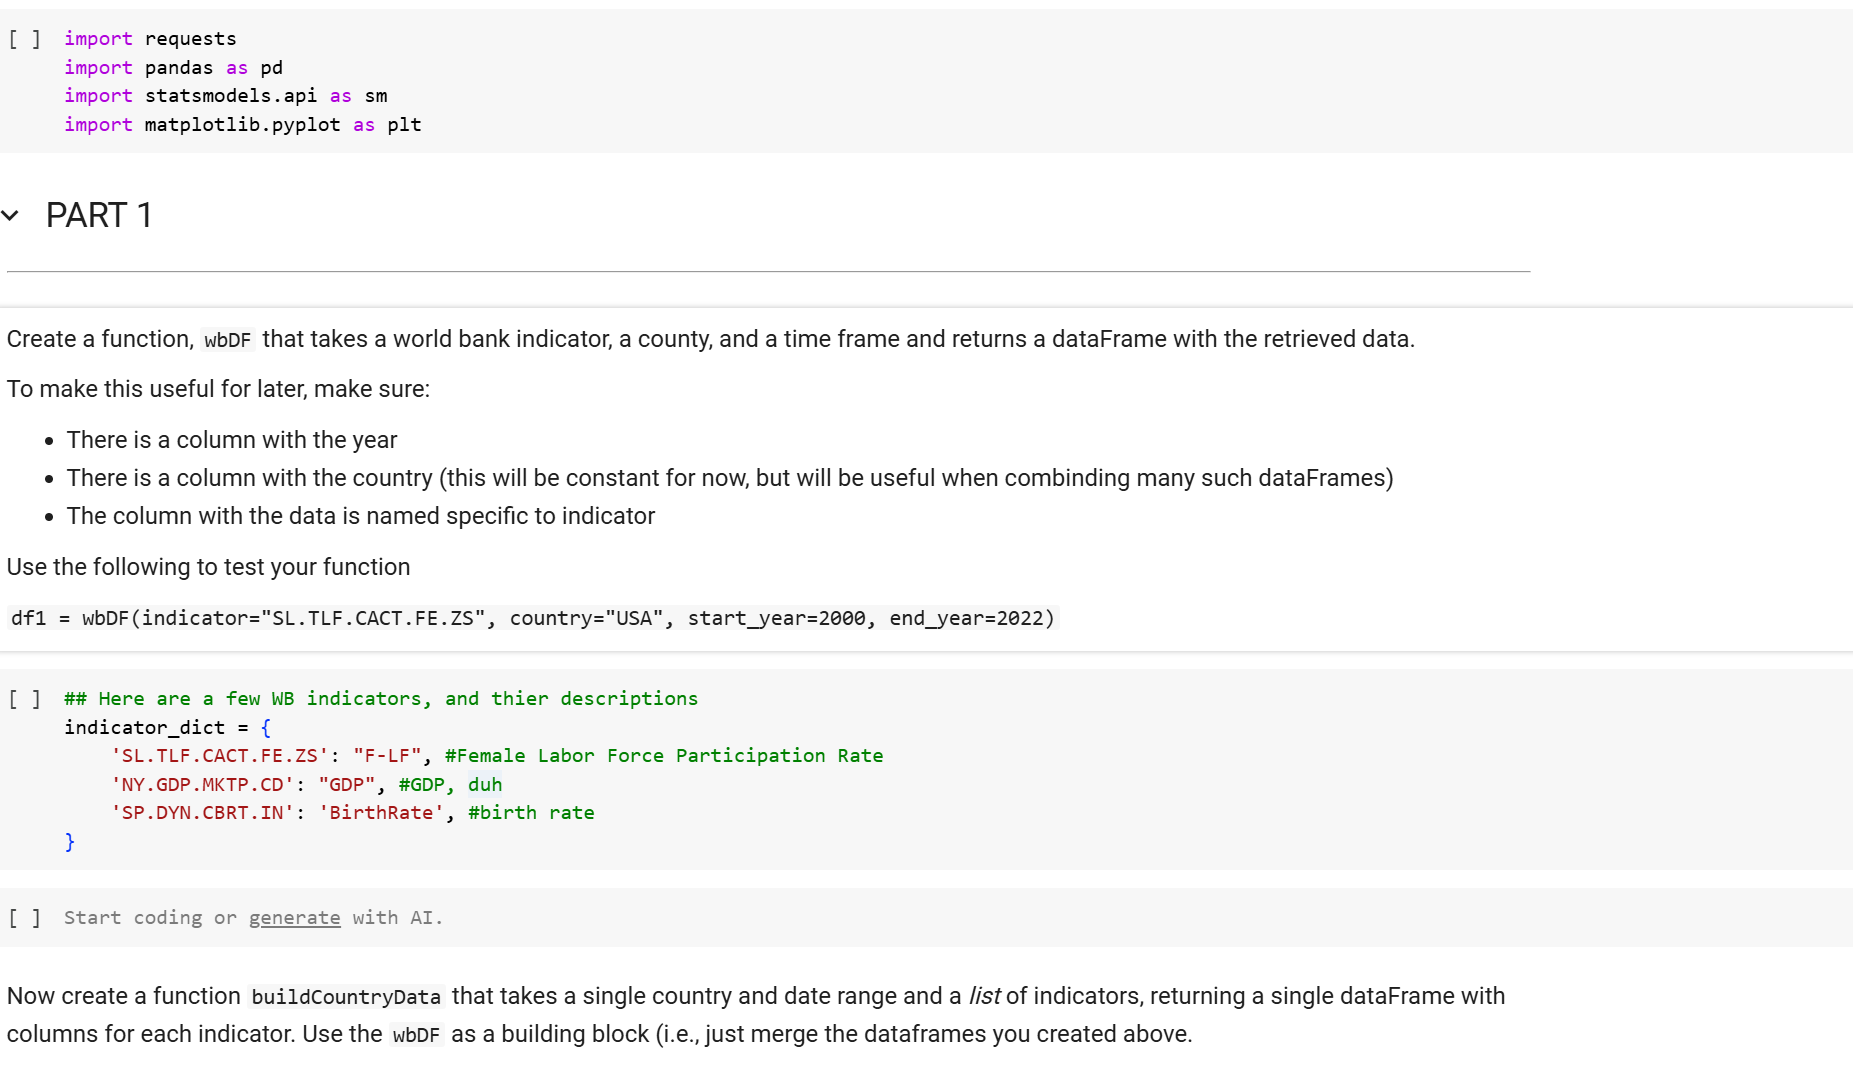Click the GDP comment in indicator_dict
The image size is (1853, 1078).
(x=424, y=784)
